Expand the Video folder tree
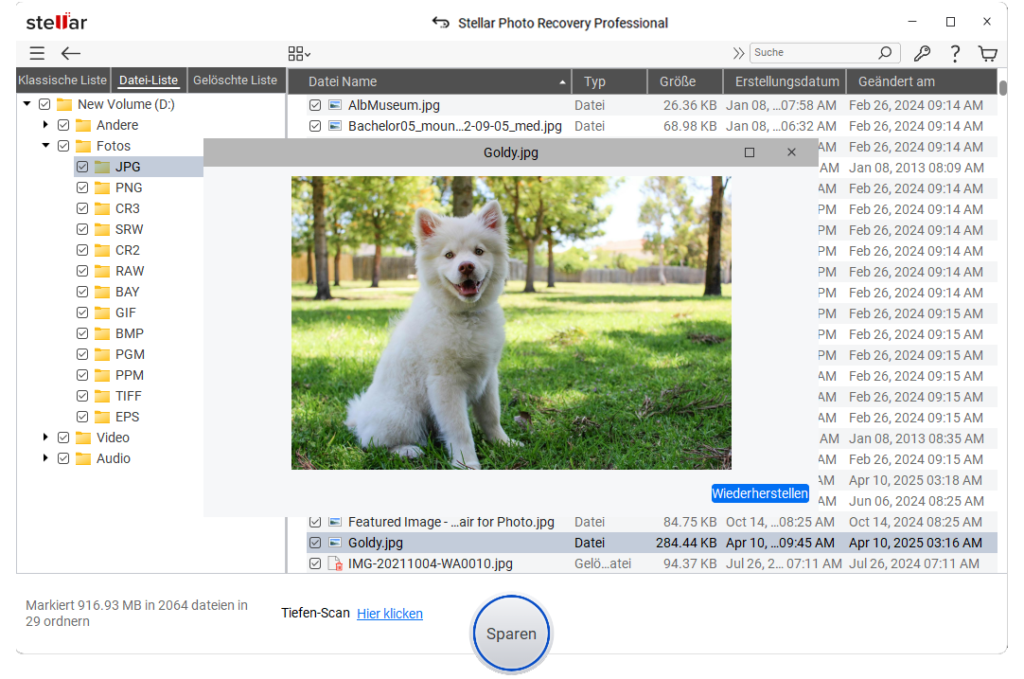Screen dimensions: 1024x679 click(45, 437)
